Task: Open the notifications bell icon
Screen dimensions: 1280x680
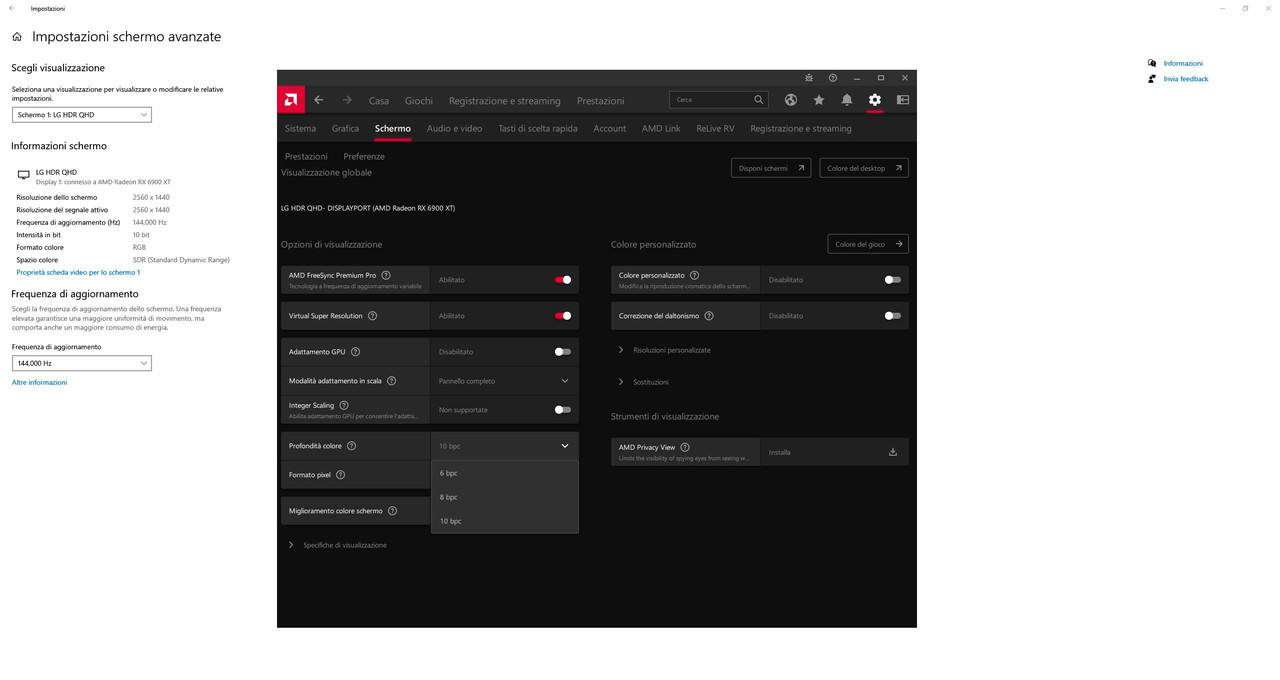Action: pyautogui.click(x=847, y=100)
